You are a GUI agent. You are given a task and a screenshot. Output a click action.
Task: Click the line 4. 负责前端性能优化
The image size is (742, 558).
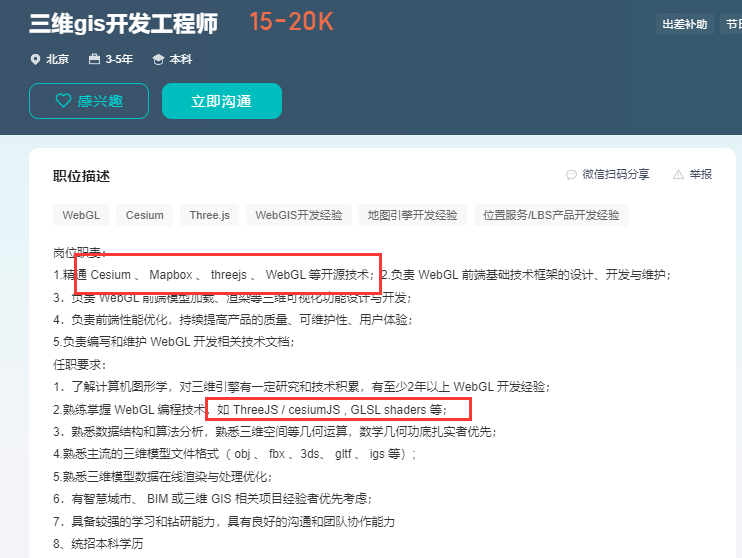point(233,320)
